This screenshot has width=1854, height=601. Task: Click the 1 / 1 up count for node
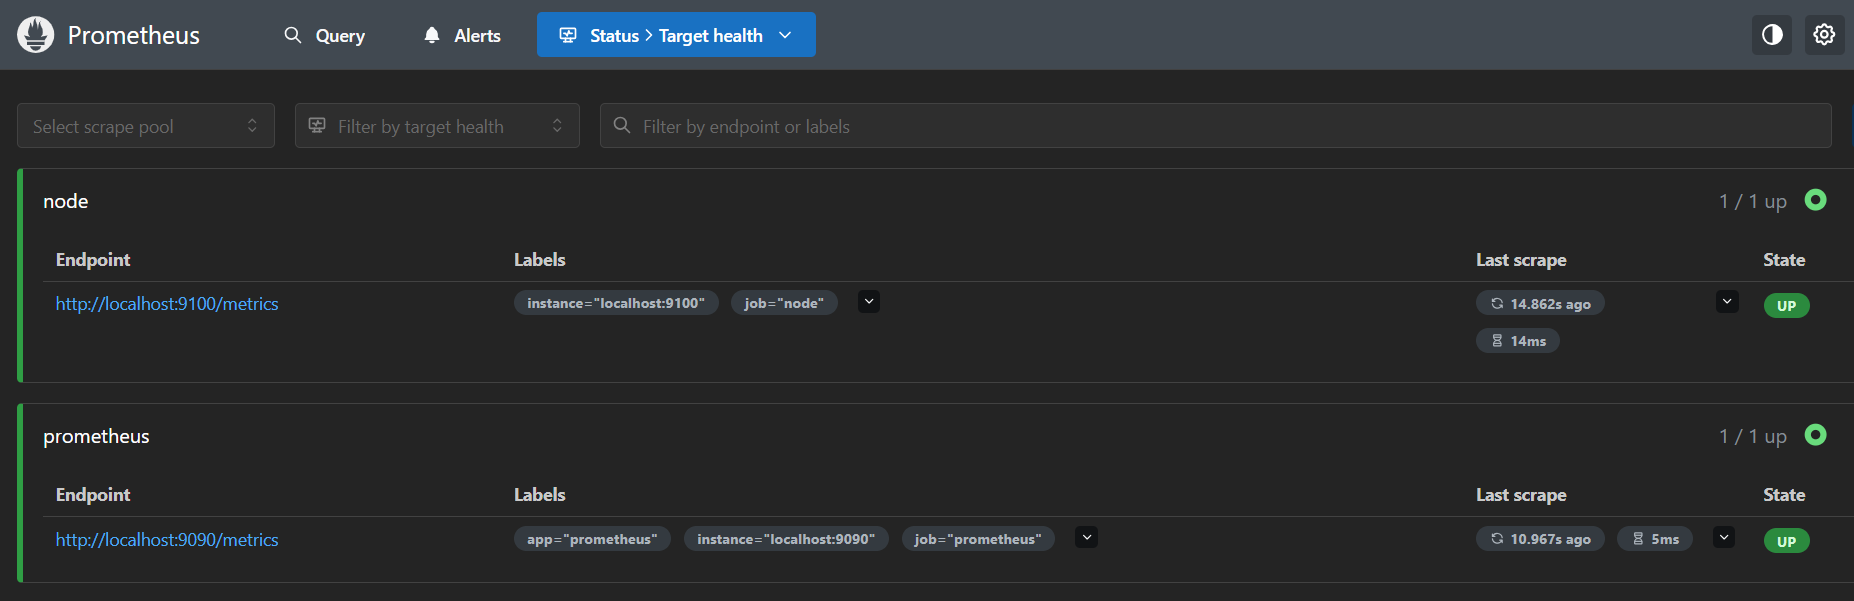click(x=1753, y=202)
